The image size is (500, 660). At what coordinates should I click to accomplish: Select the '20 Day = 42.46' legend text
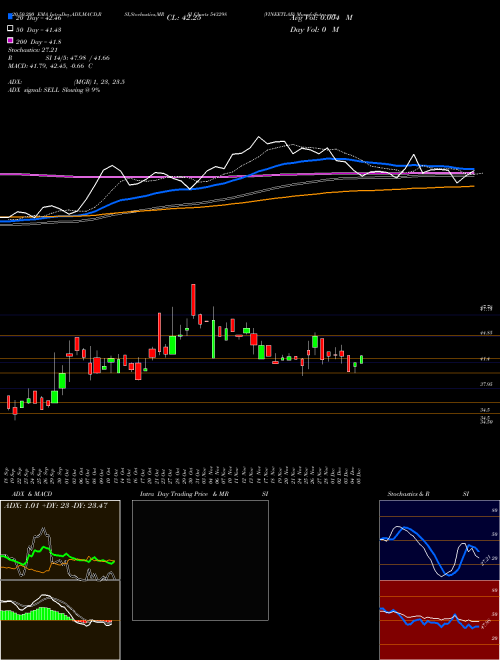point(39,18)
